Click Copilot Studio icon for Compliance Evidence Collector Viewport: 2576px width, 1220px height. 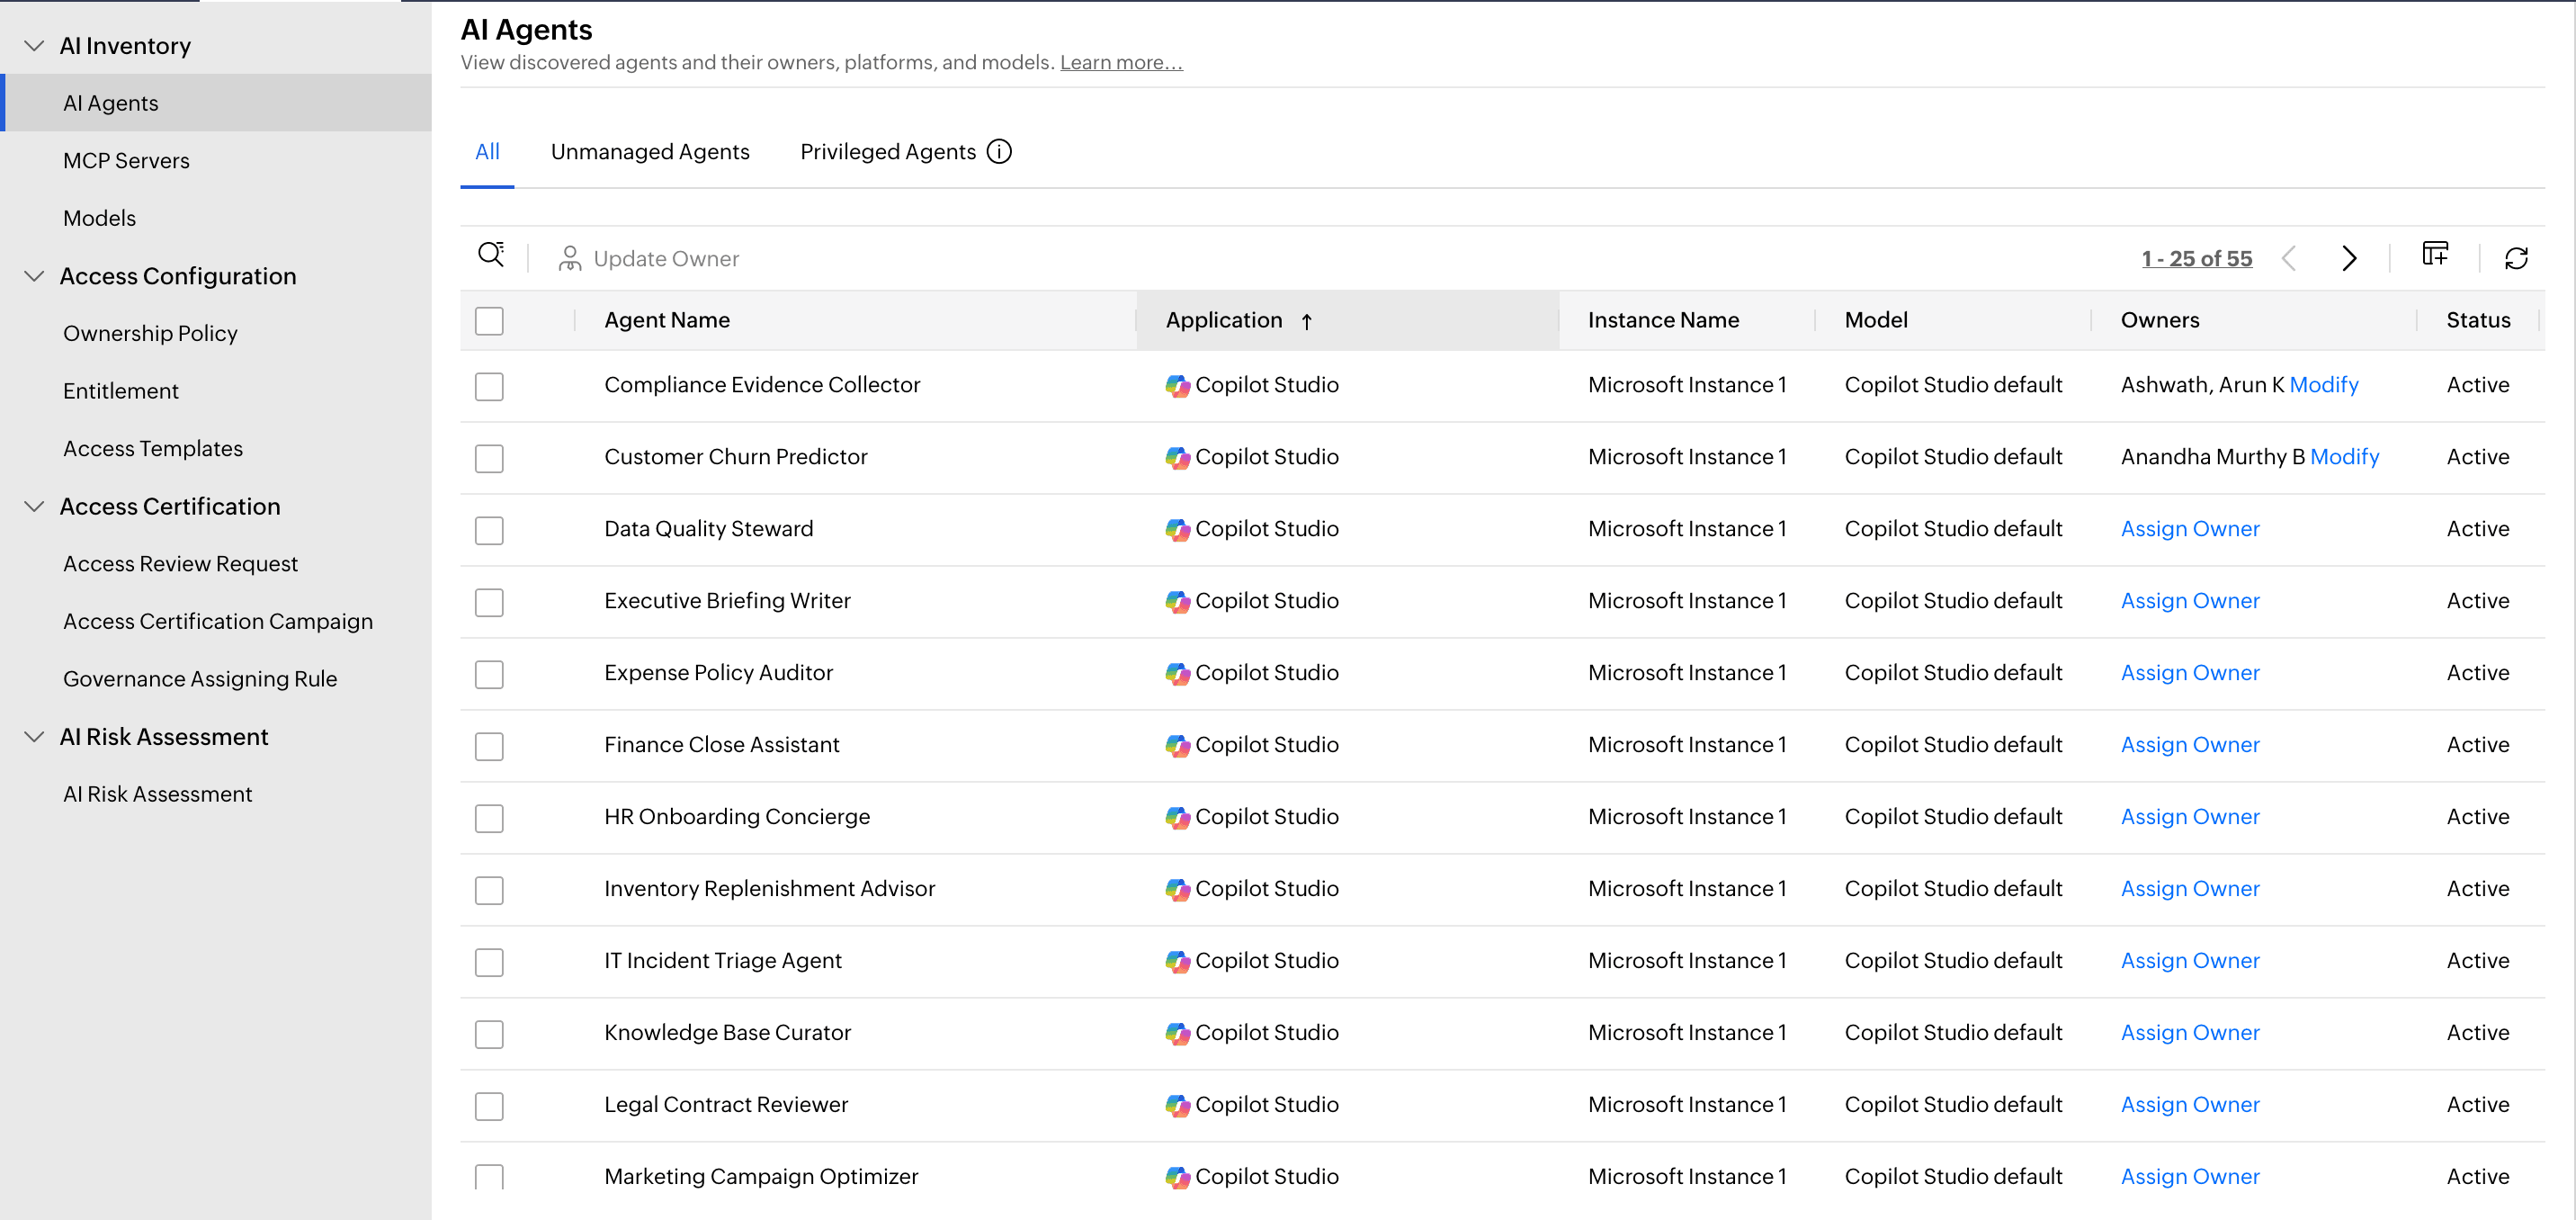pyautogui.click(x=1178, y=385)
